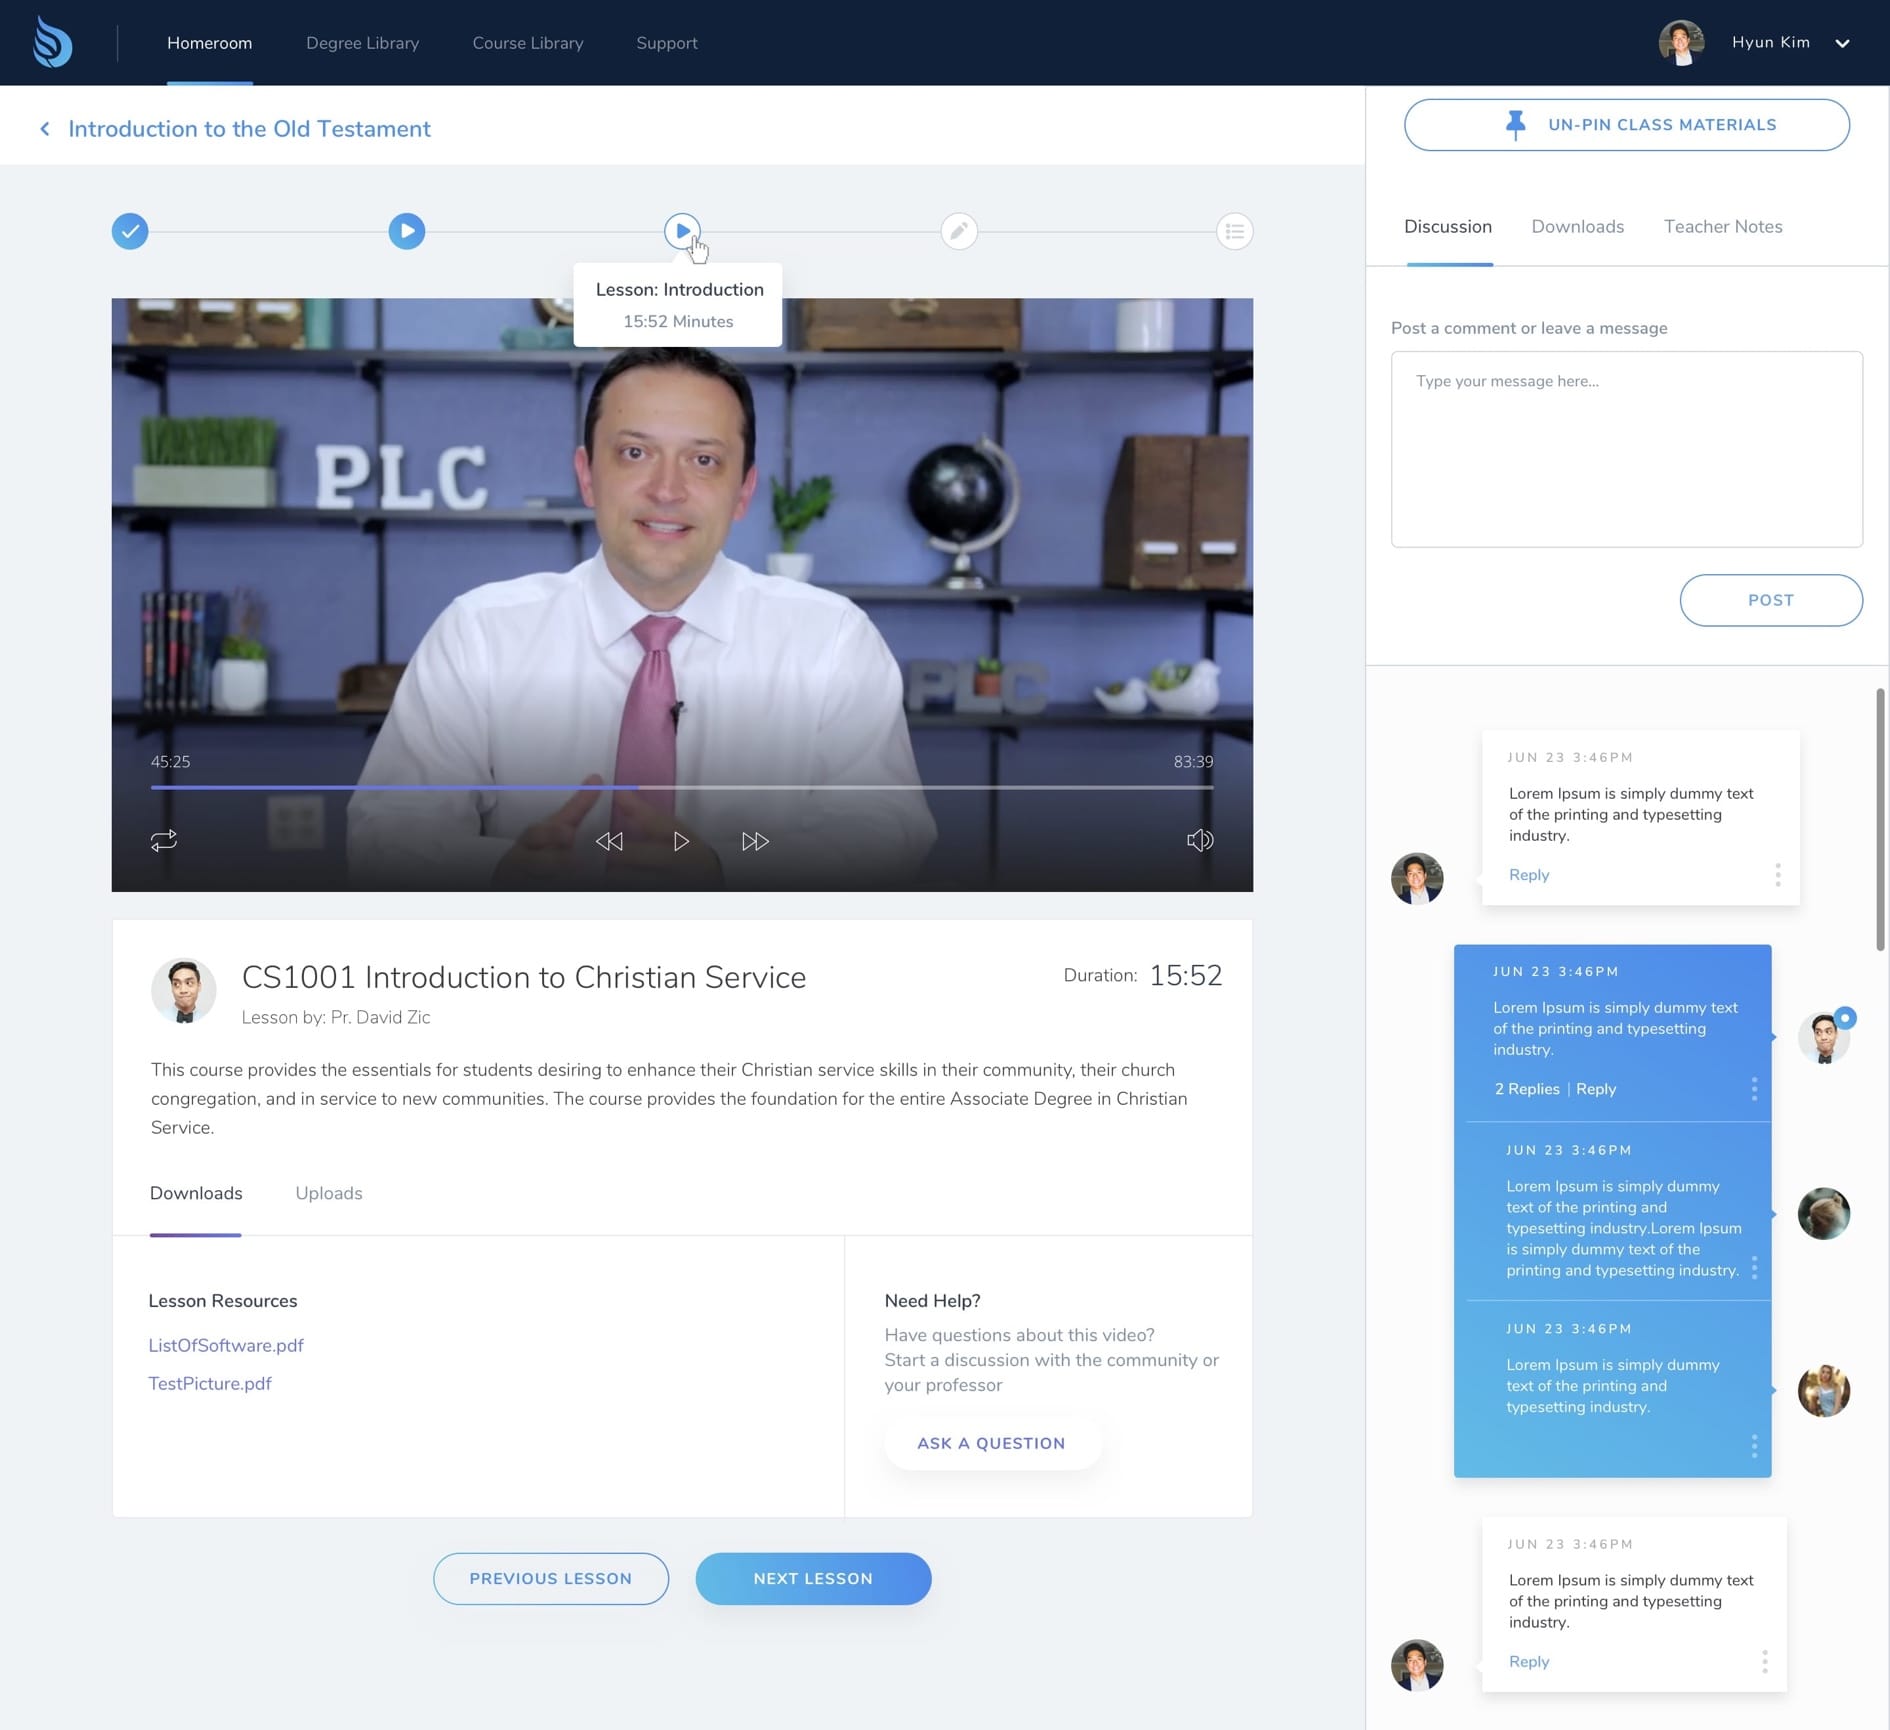Switch to the sidebar Downloads tab
This screenshot has width=1890, height=1730.
1577,226
